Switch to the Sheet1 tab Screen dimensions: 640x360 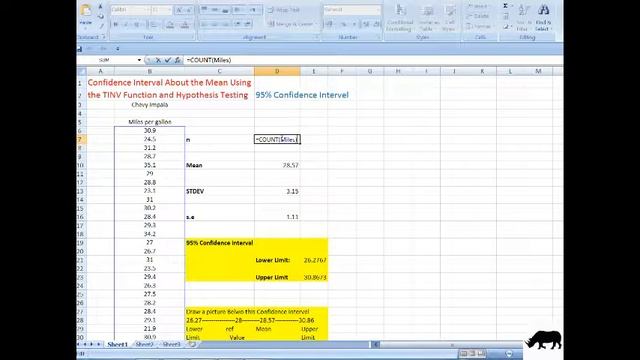pyautogui.click(x=118, y=344)
